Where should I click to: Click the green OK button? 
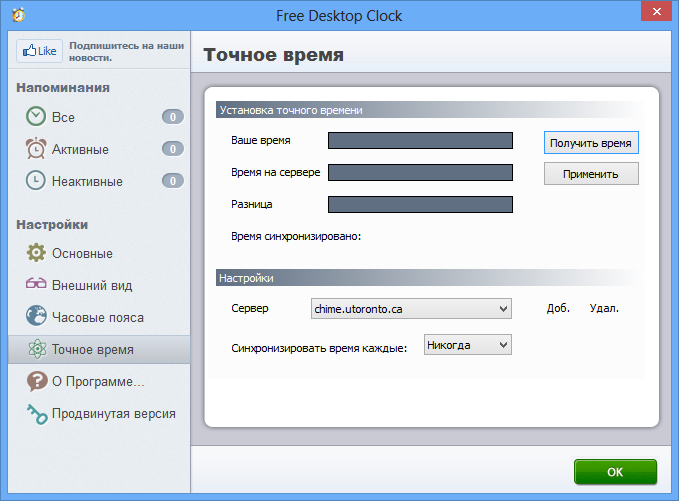615,472
